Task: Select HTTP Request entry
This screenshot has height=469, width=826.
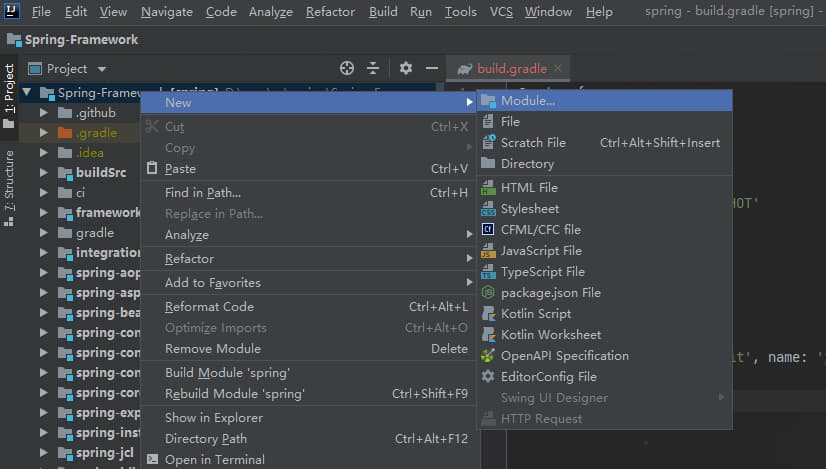Action: click(604, 419)
